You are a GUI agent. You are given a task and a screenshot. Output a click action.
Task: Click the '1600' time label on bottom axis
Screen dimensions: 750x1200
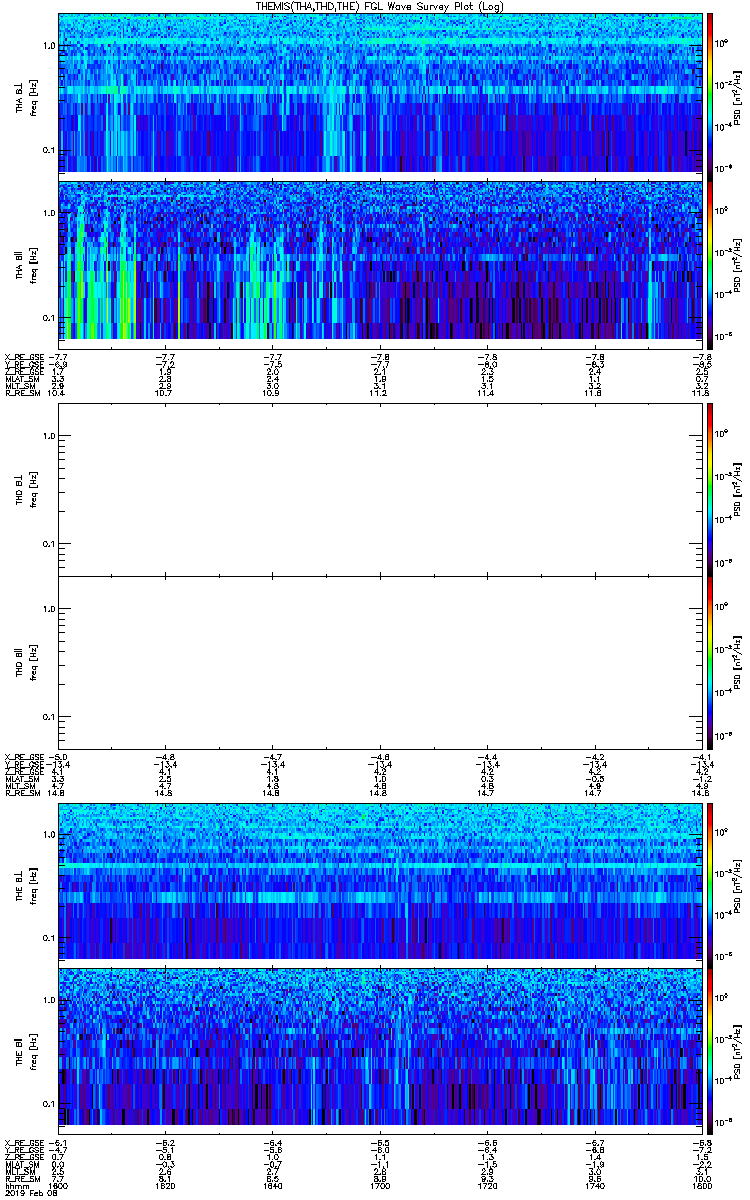[x=59, y=1186]
